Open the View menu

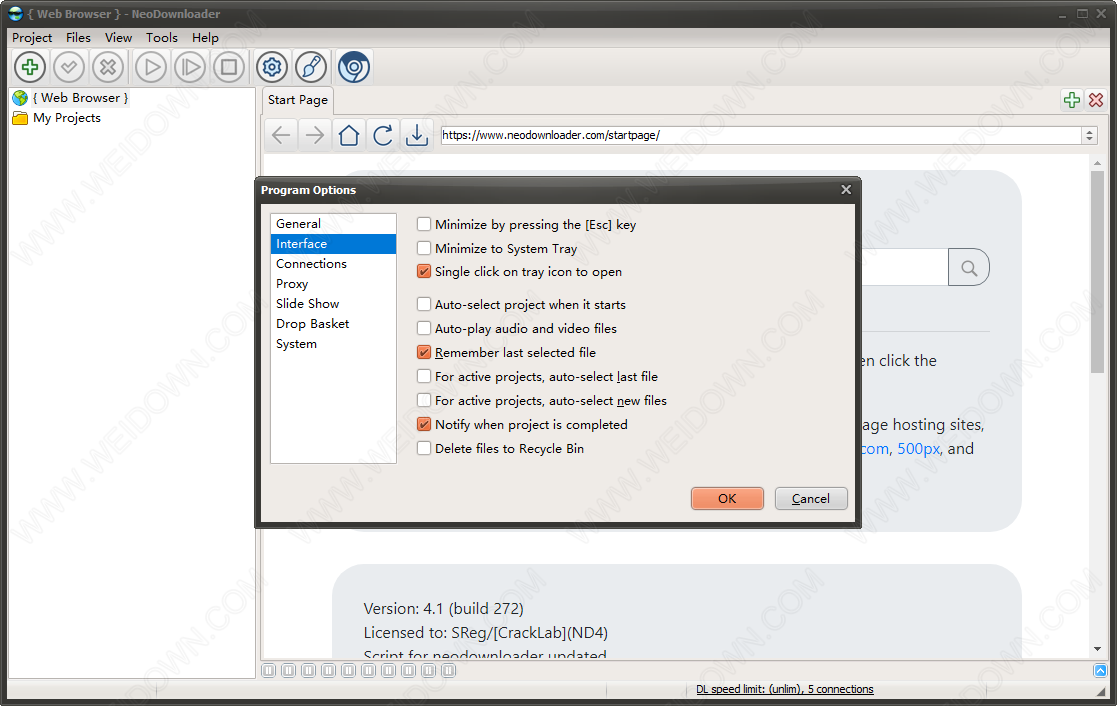click(x=118, y=38)
